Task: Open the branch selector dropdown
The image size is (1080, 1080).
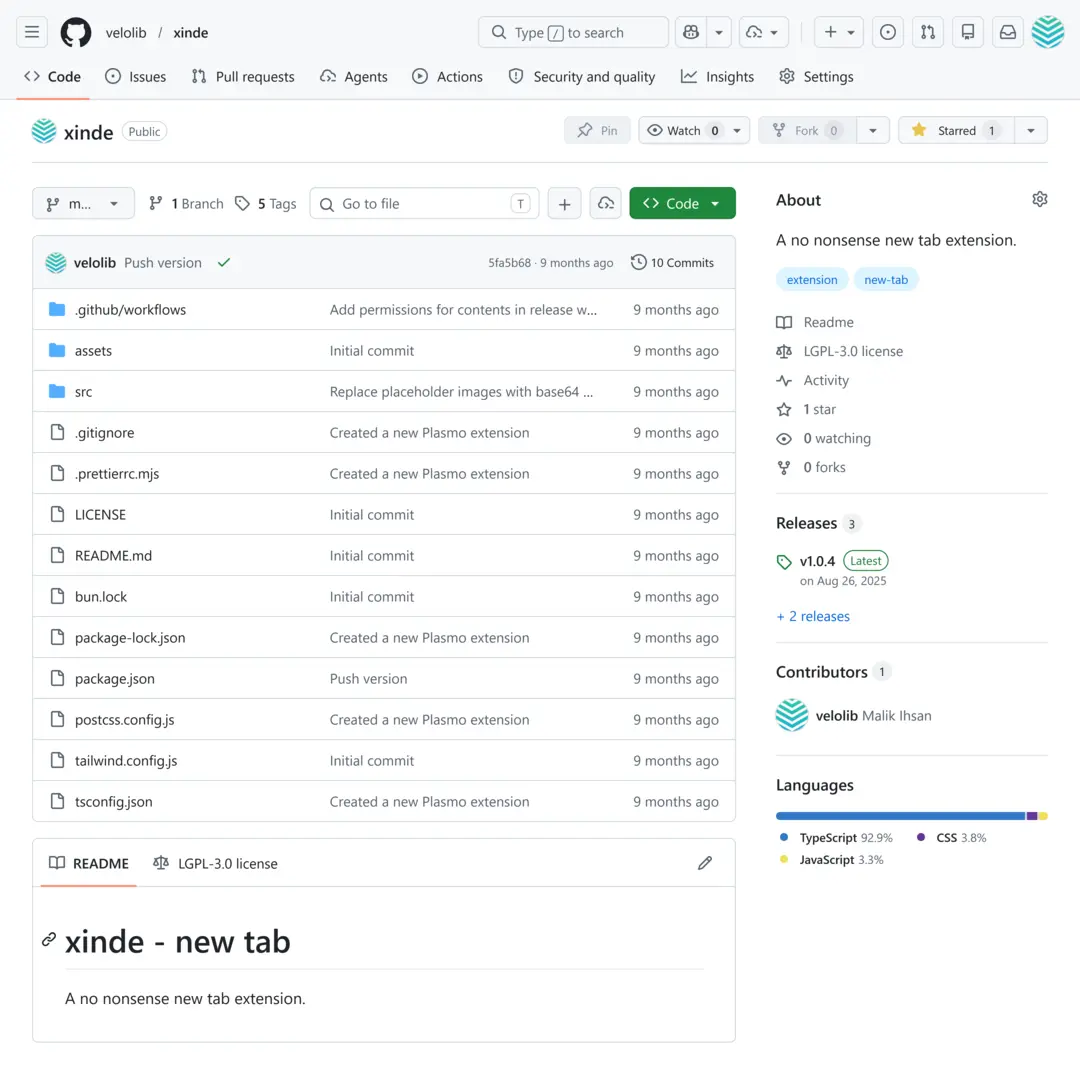Action: 83,204
